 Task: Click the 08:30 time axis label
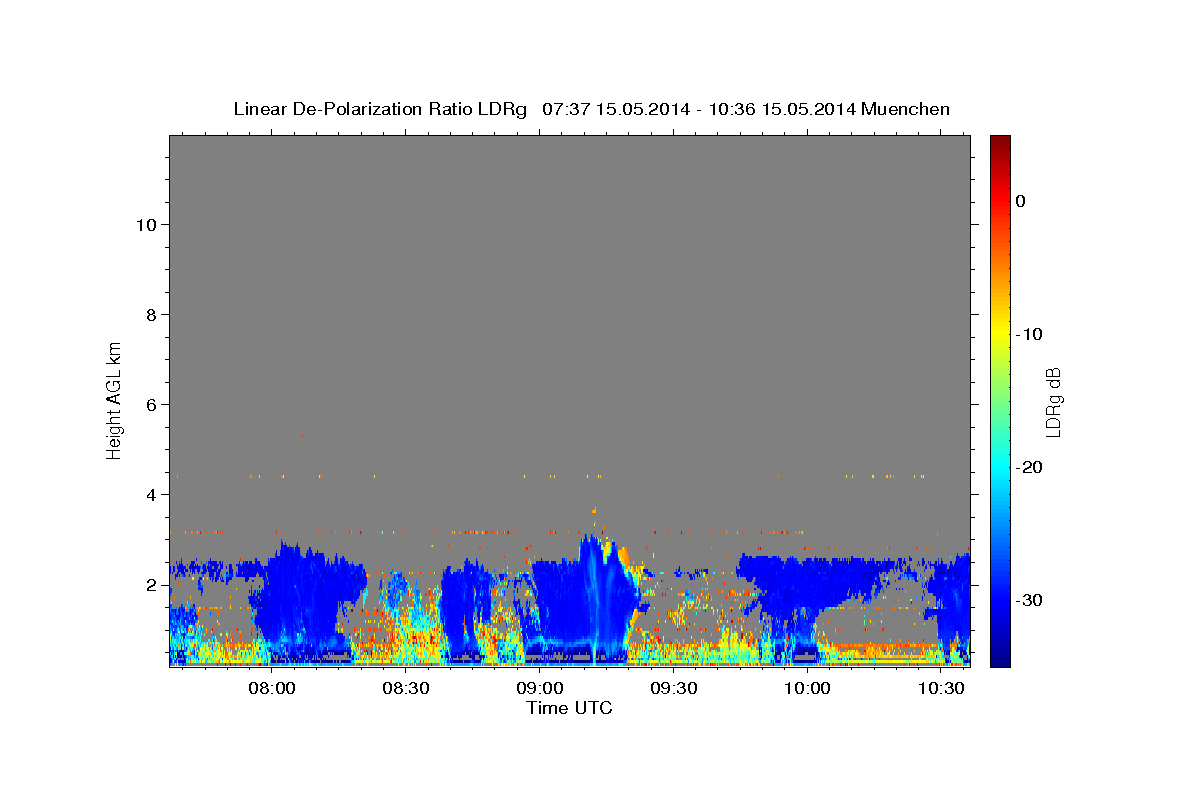coord(405,688)
